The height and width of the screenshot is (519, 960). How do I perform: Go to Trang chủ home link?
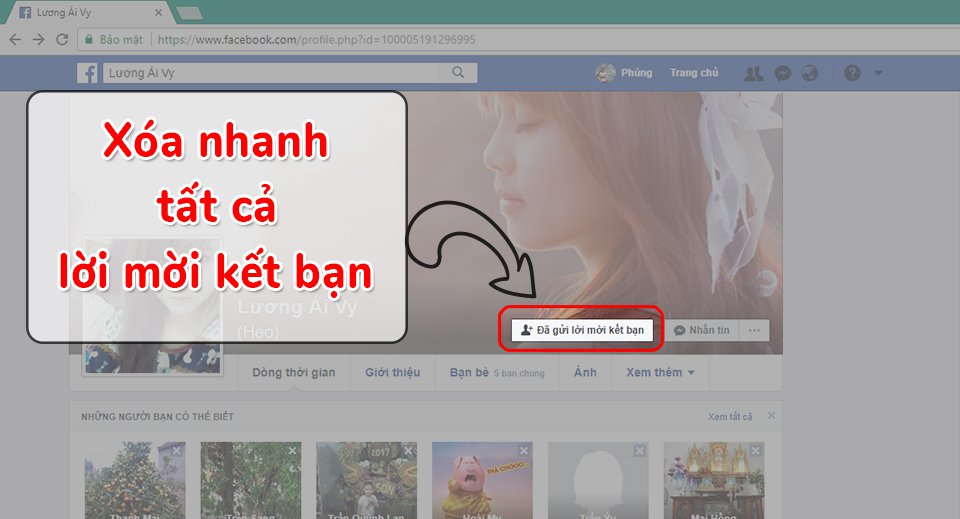click(x=694, y=73)
